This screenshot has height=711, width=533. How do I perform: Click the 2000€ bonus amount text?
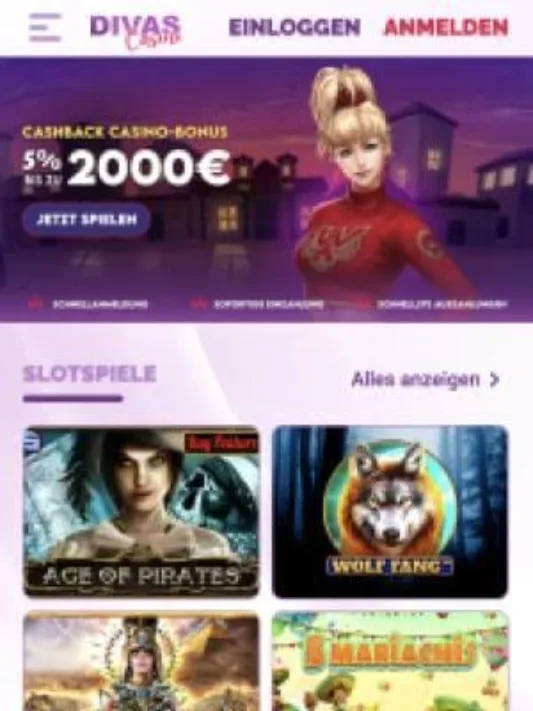click(x=150, y=167)
